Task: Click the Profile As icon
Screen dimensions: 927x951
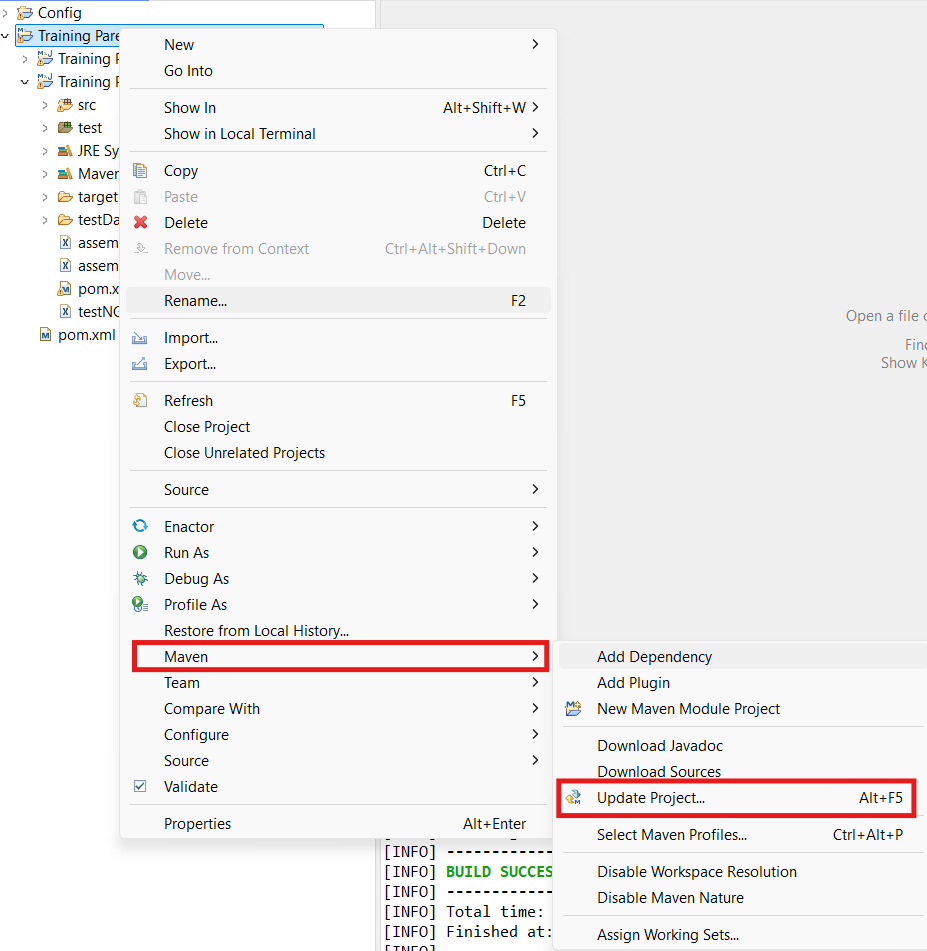Action: [x=140, y=605]
